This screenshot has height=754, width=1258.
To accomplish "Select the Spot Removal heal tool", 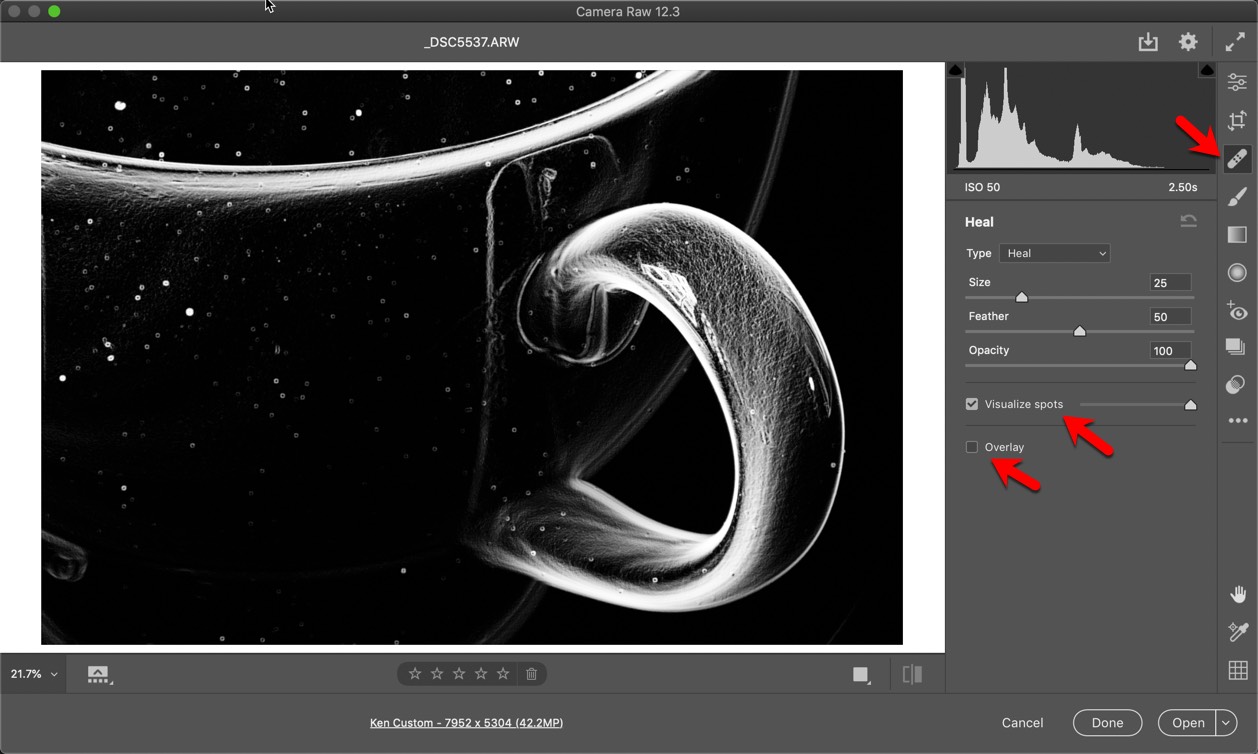I will pos(1237,159).
